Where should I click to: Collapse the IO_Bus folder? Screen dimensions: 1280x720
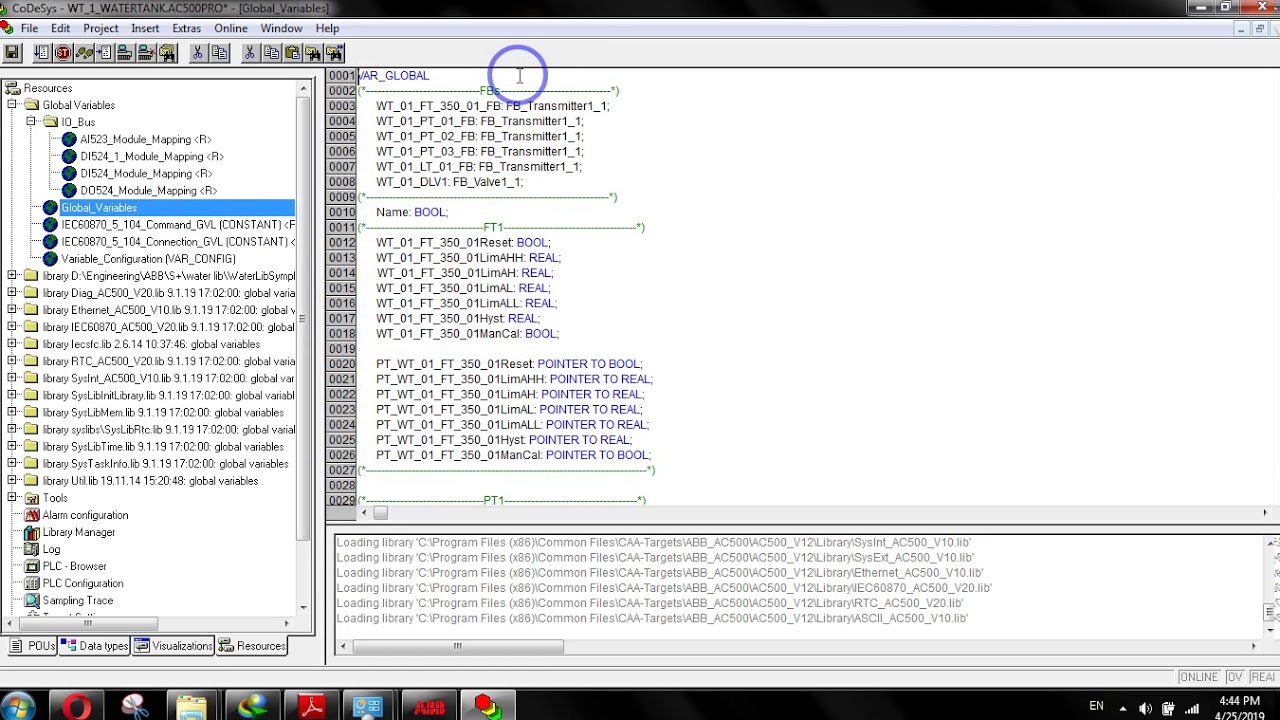coord(31,122)
